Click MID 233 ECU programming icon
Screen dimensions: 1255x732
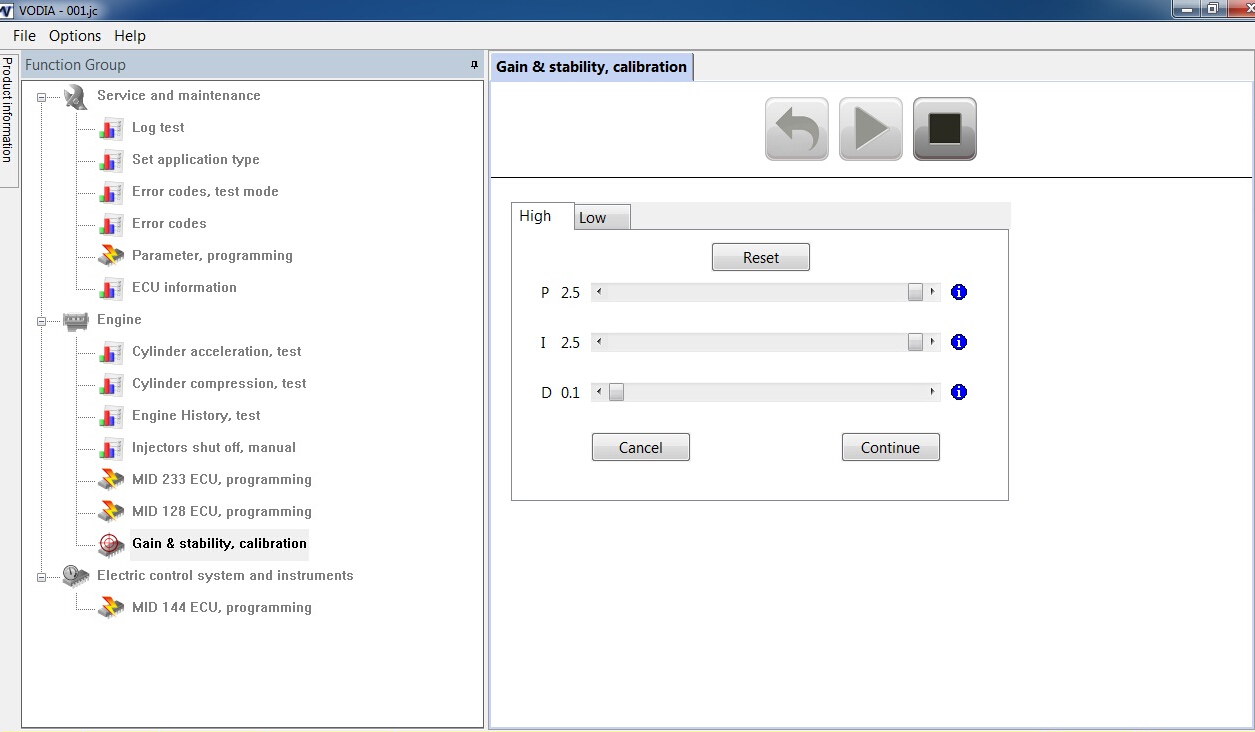pos(111,480)
